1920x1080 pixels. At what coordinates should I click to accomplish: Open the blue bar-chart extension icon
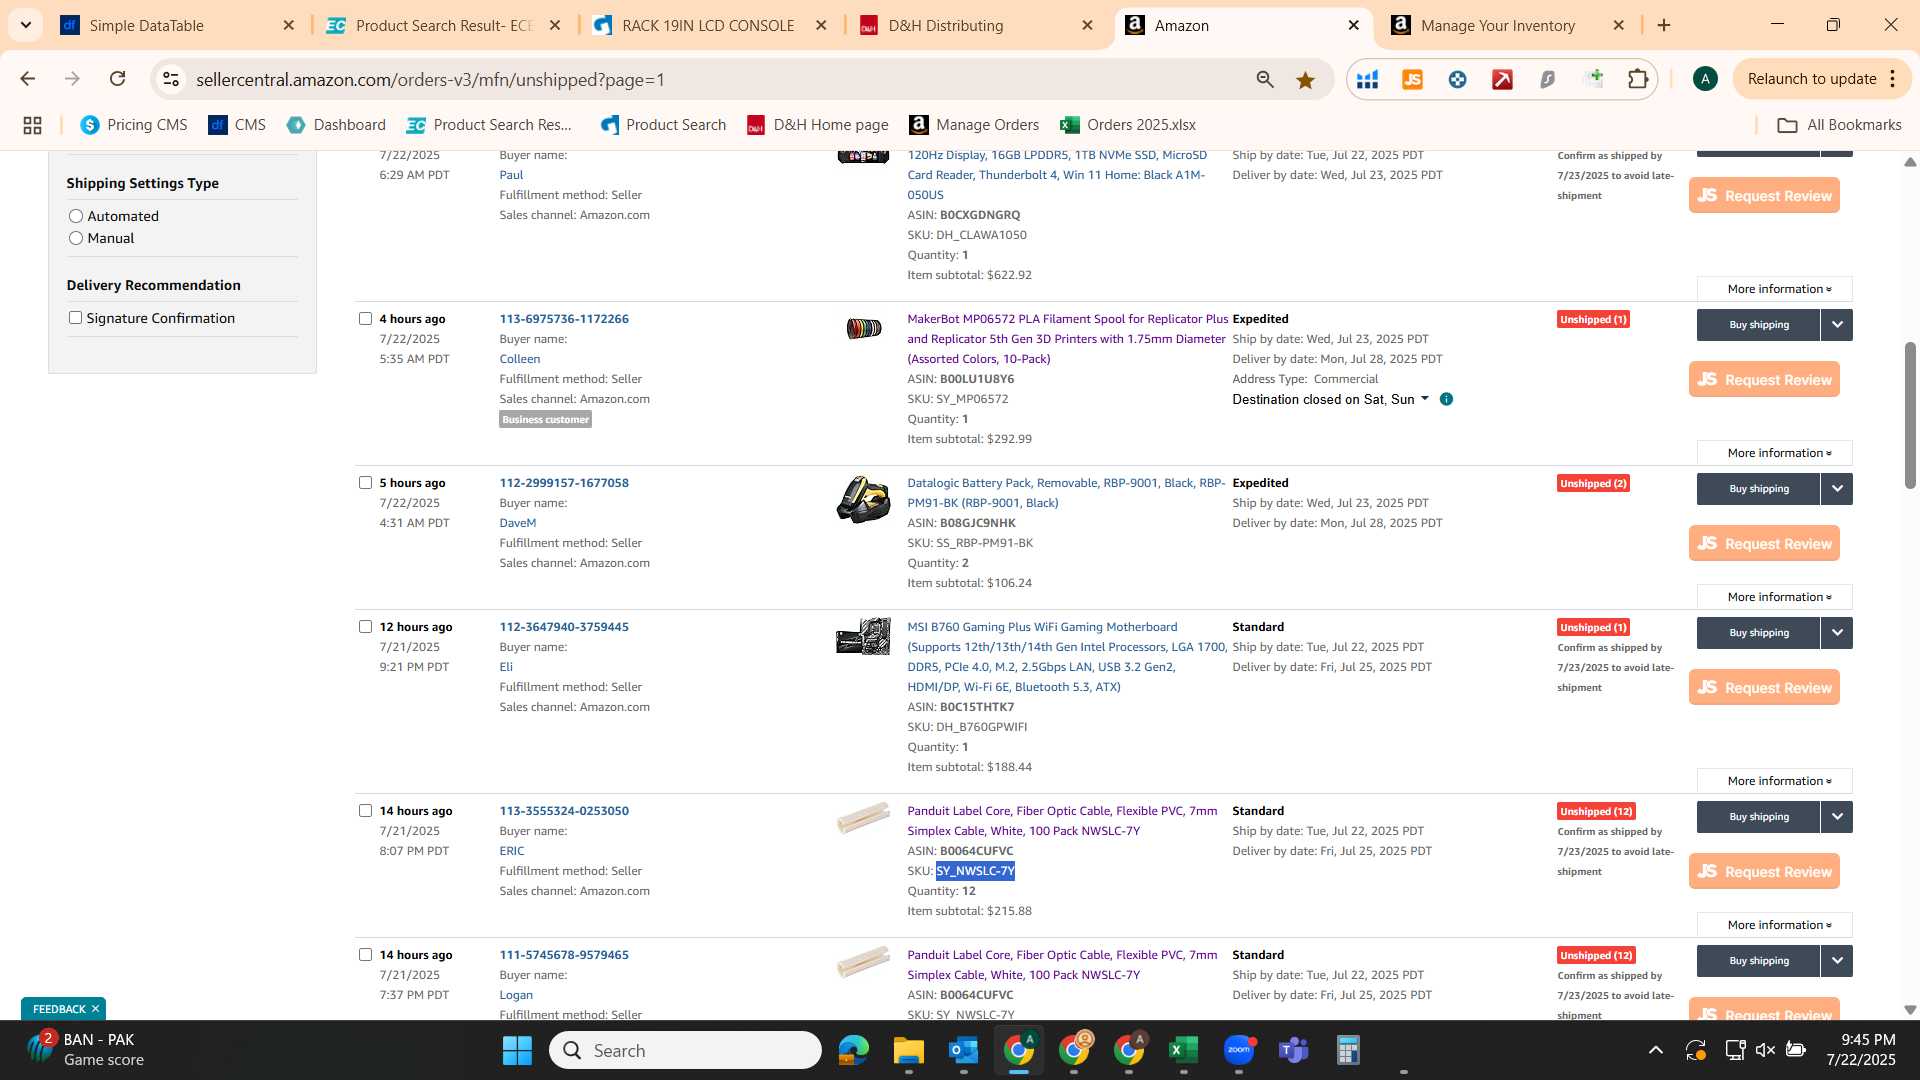pos(1367,79)
